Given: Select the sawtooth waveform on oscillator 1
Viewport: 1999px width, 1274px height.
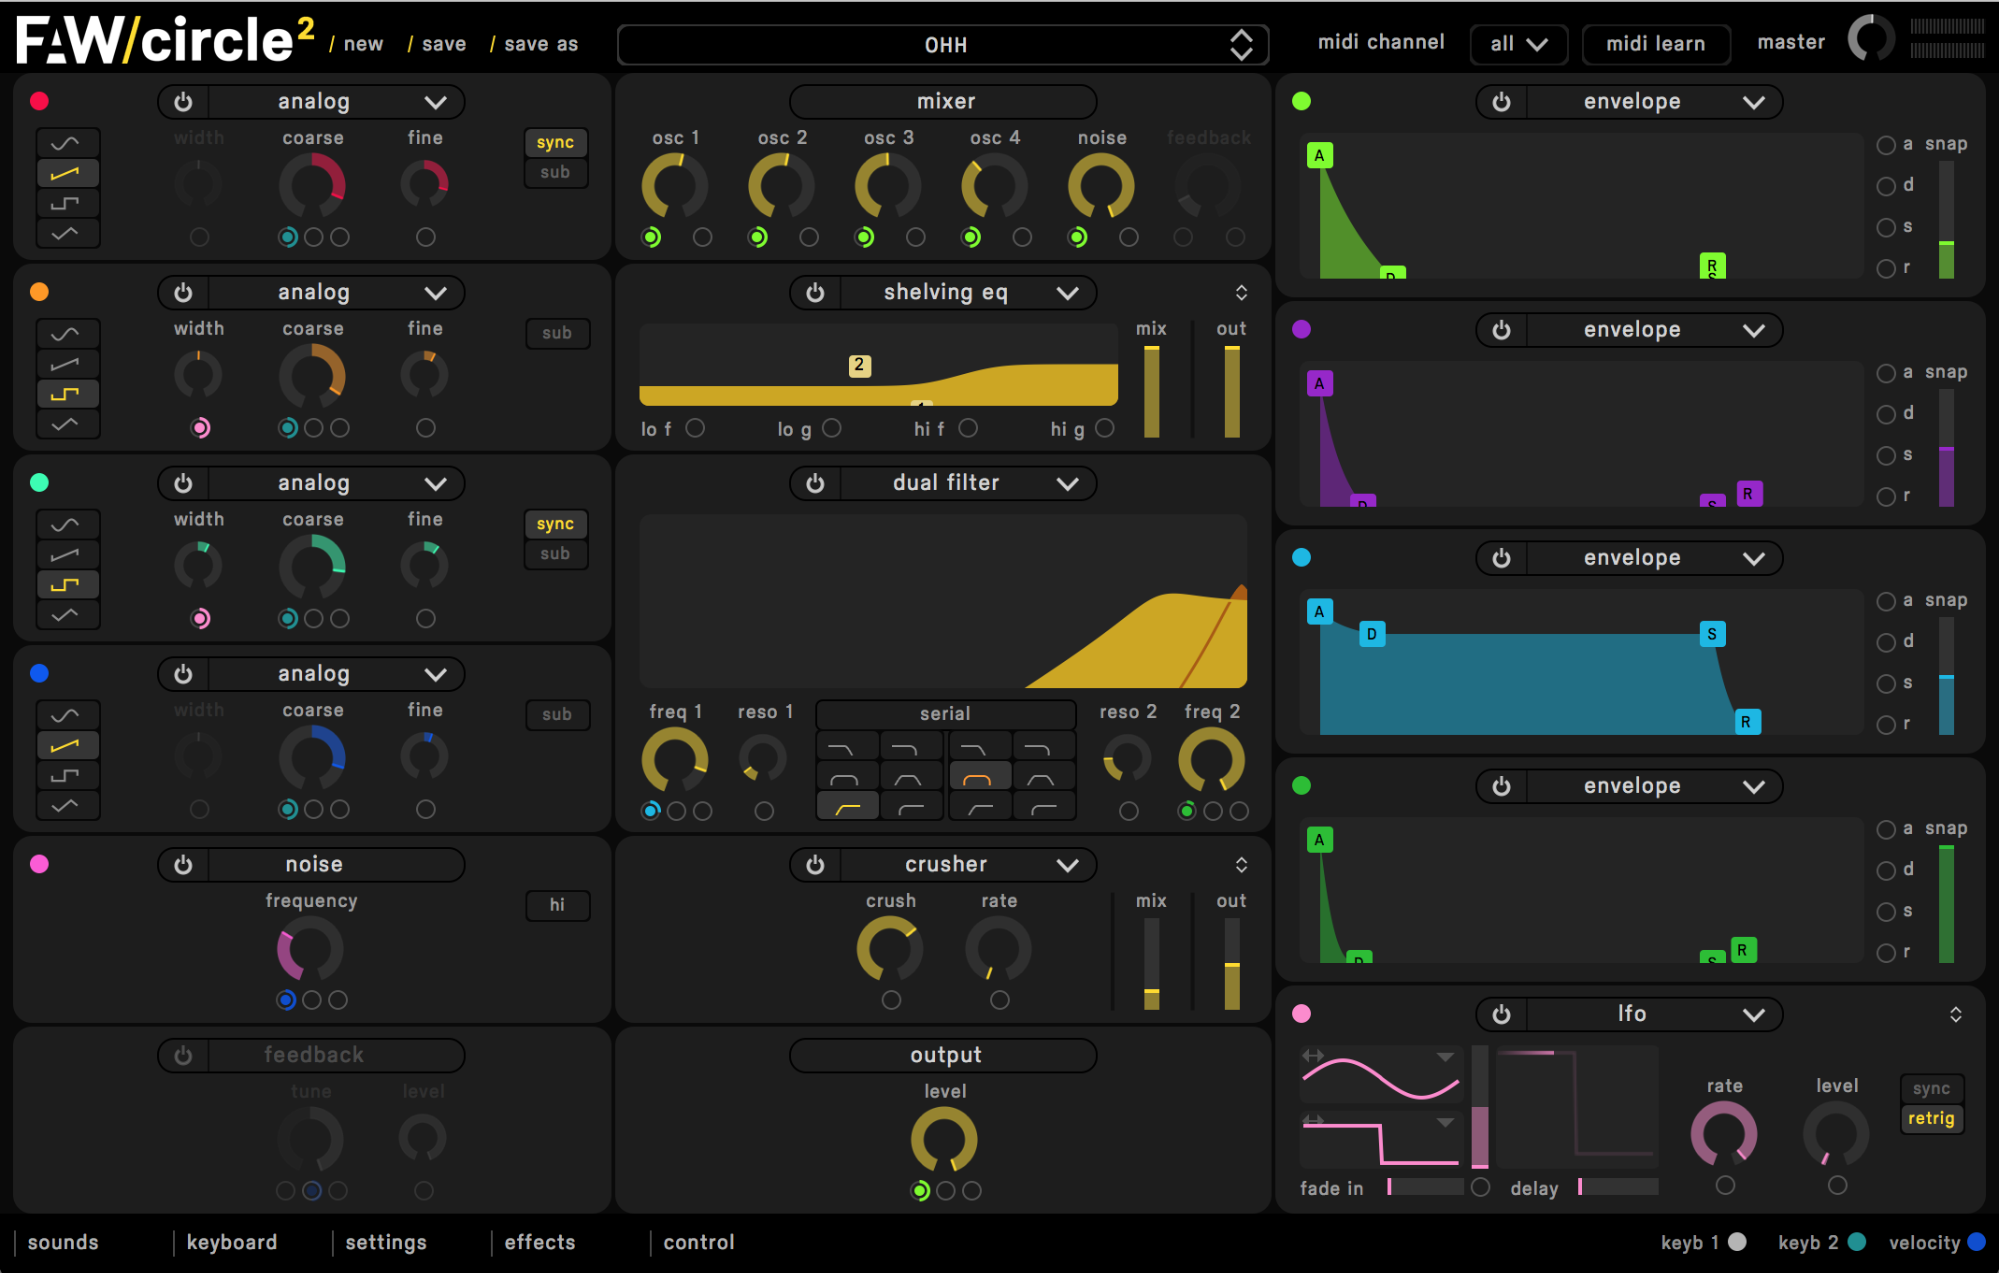Looking at the screenshot, I should coord(67,174).
